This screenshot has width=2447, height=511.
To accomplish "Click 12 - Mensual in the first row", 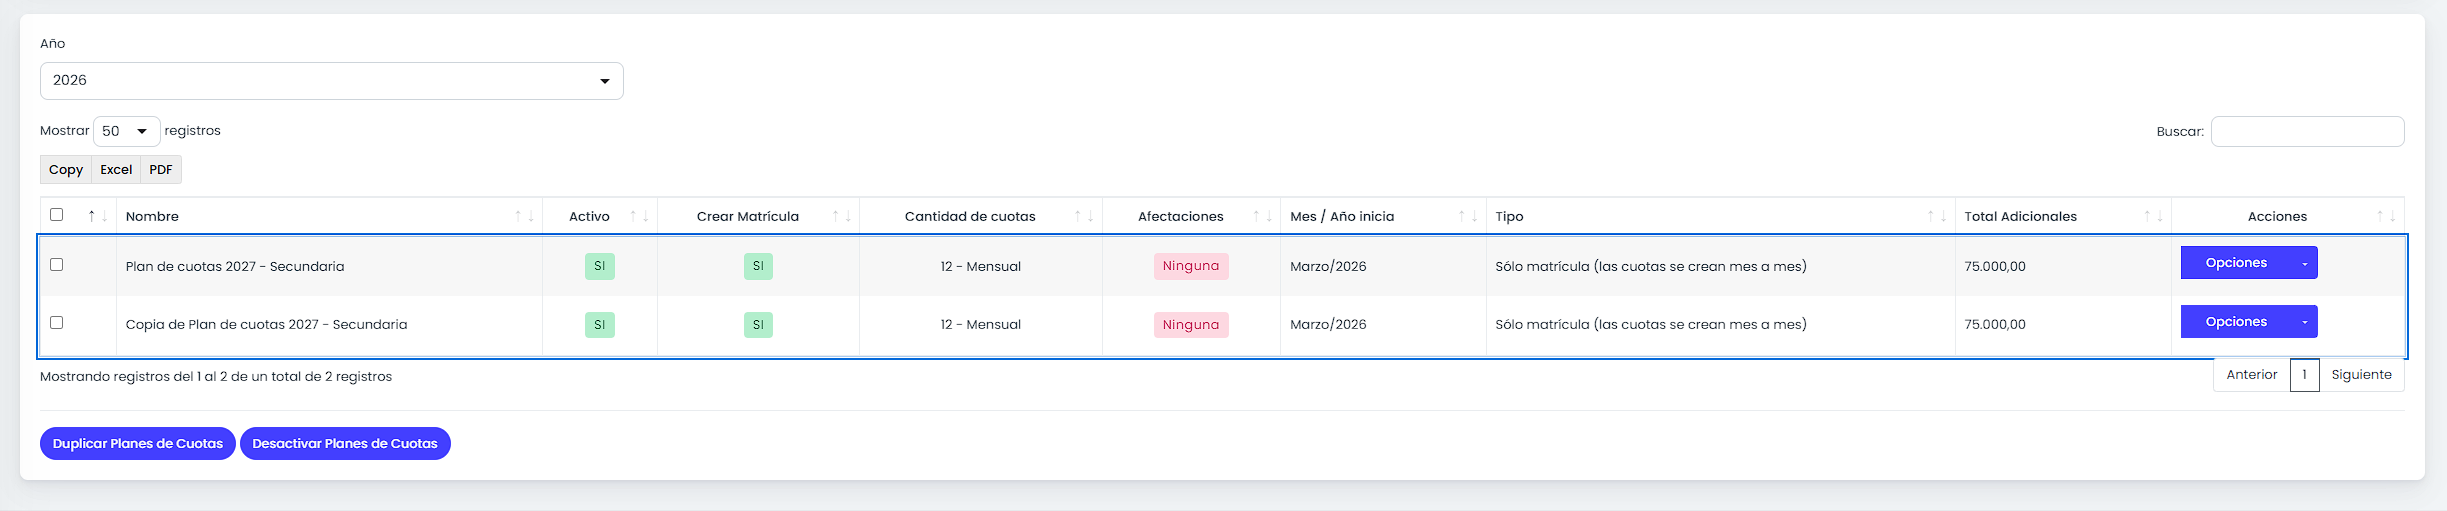I will click(x=981, y=267).
